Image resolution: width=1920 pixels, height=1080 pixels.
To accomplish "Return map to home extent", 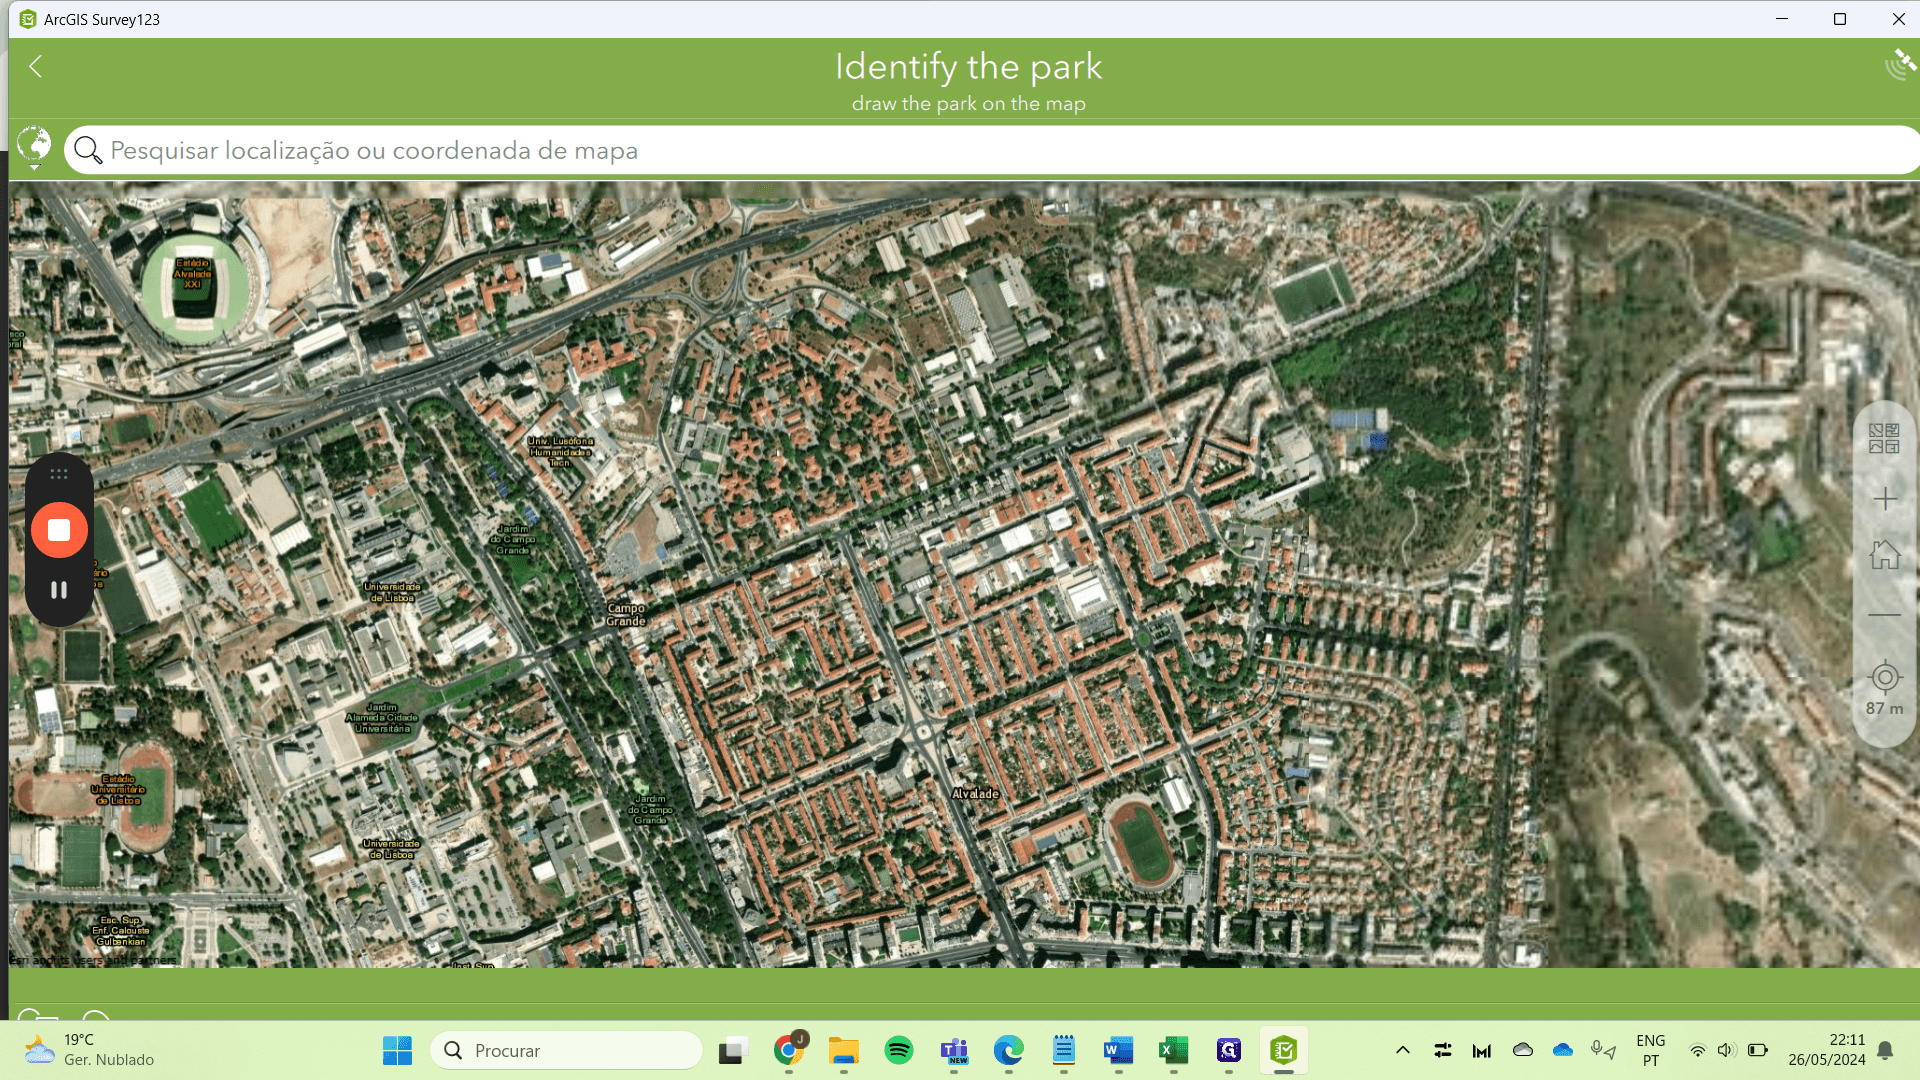I will coord(1885,555).
